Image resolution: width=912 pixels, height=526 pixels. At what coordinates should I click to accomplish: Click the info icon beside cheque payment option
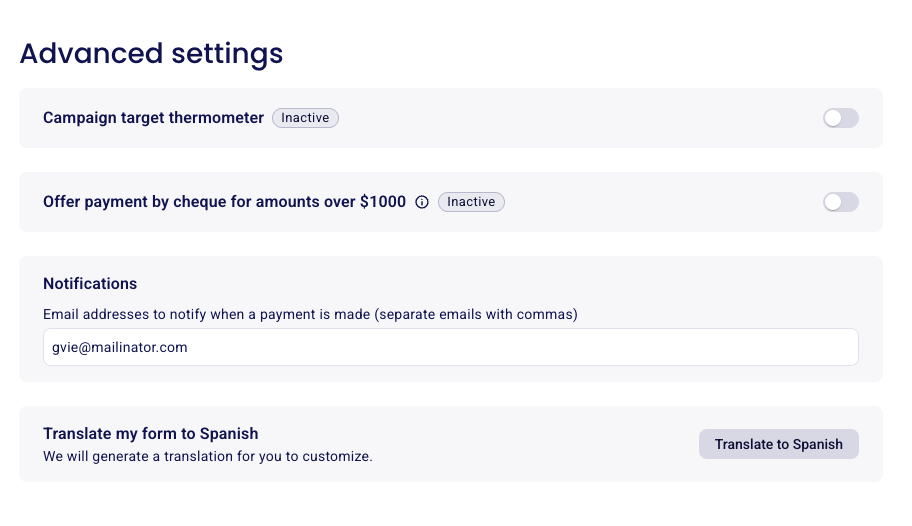click(422, 202)
